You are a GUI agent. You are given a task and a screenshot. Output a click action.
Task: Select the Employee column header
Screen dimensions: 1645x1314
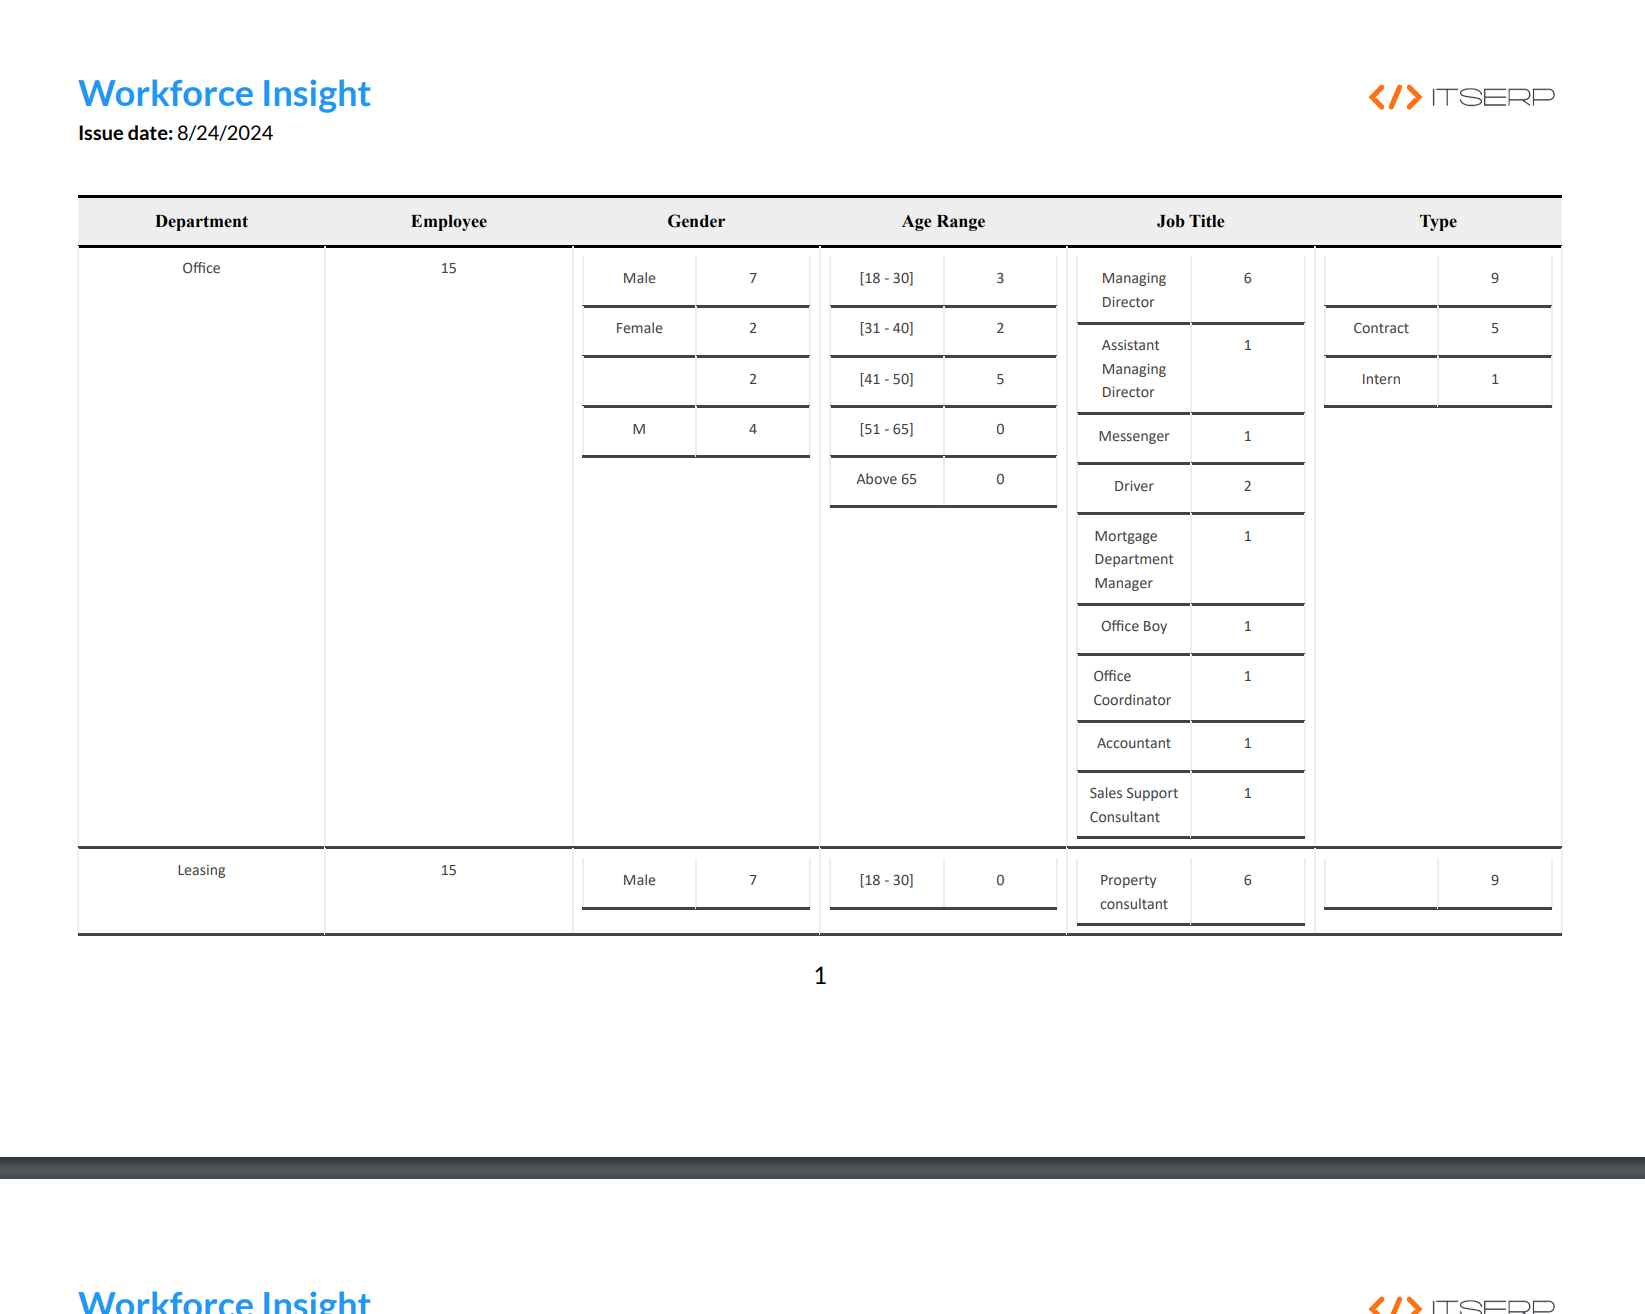448,221
